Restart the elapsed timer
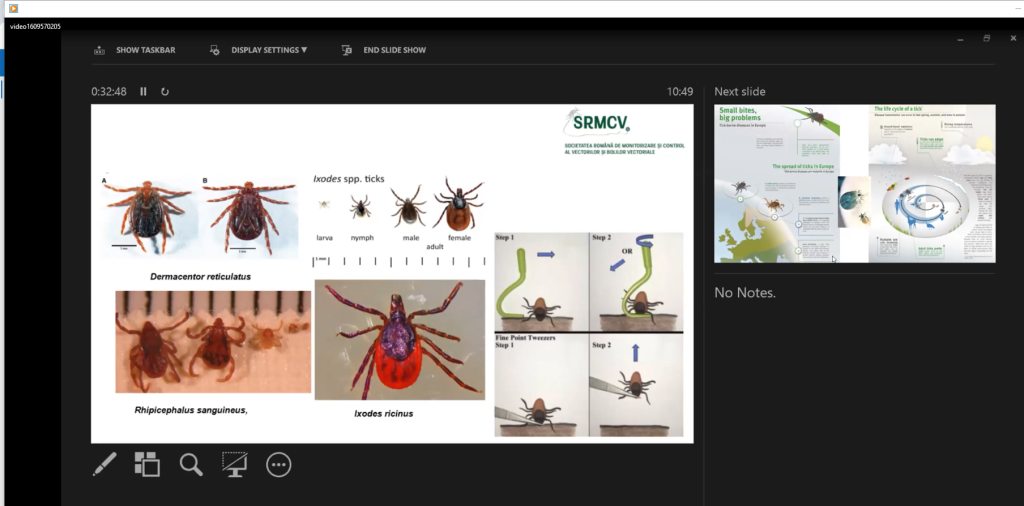 (x=165, y=92)
